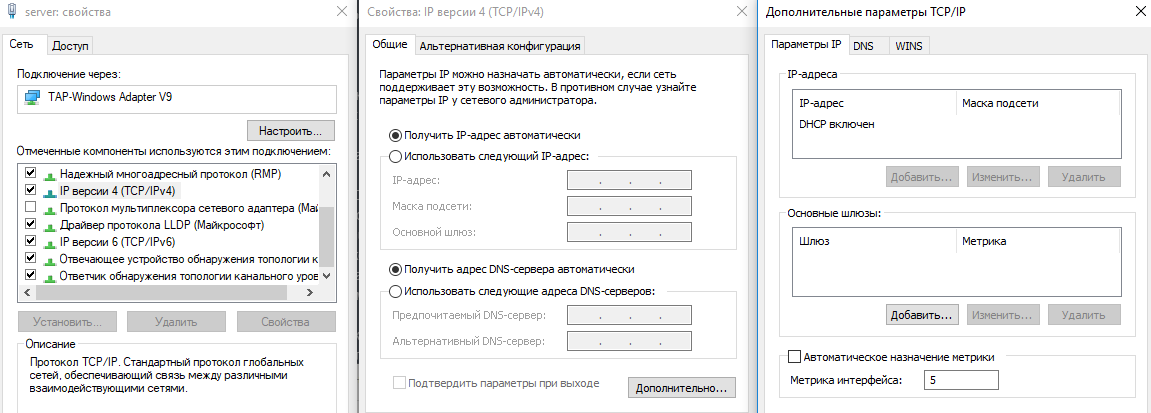This screenshot has width=1151, height=413.
Task: Click the IP версии 4 (TCP/IPv4) protocol icon
Action: [49, 190]
